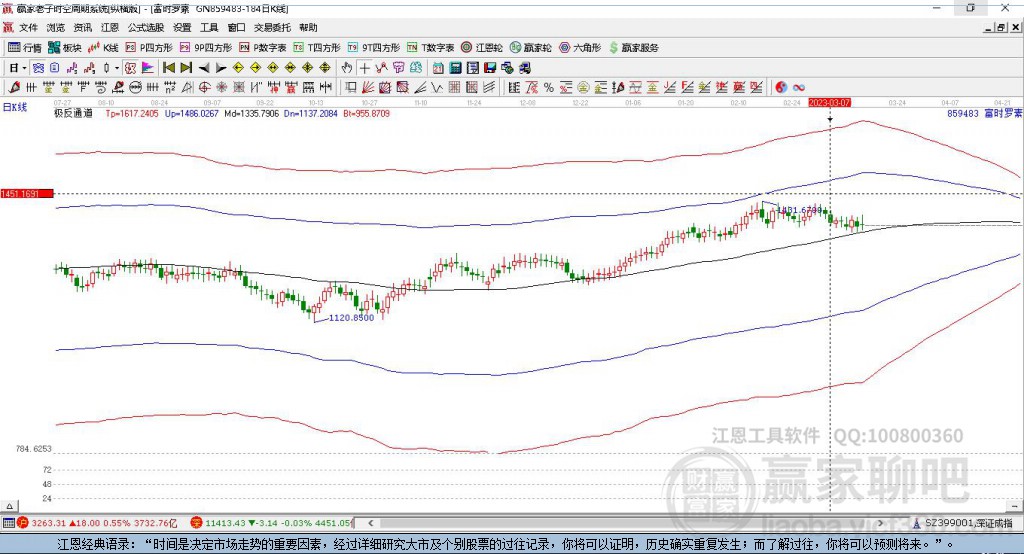Viewport: 1024px width, 554px height.
Task: Open the 公式选股 menu
Action: (x=146, y=27)
